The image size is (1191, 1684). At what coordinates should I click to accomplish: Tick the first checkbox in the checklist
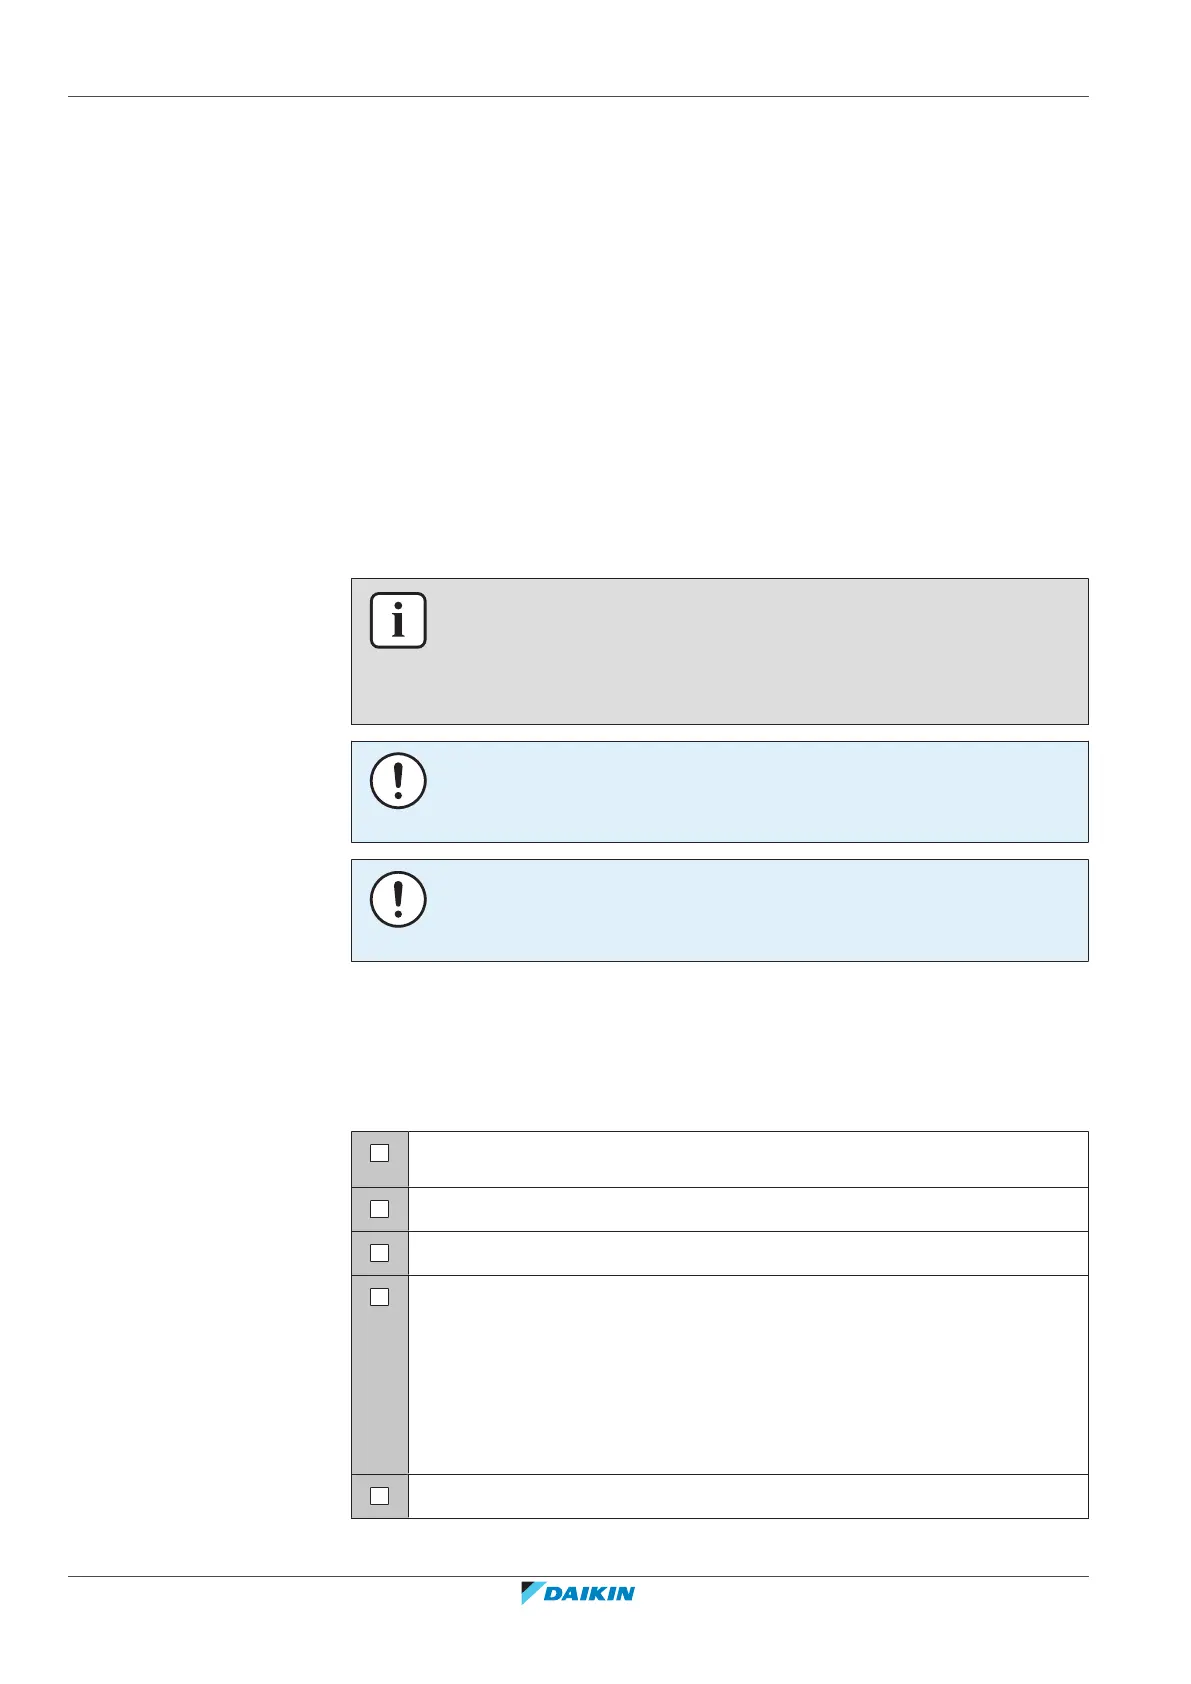(380, 1153)
